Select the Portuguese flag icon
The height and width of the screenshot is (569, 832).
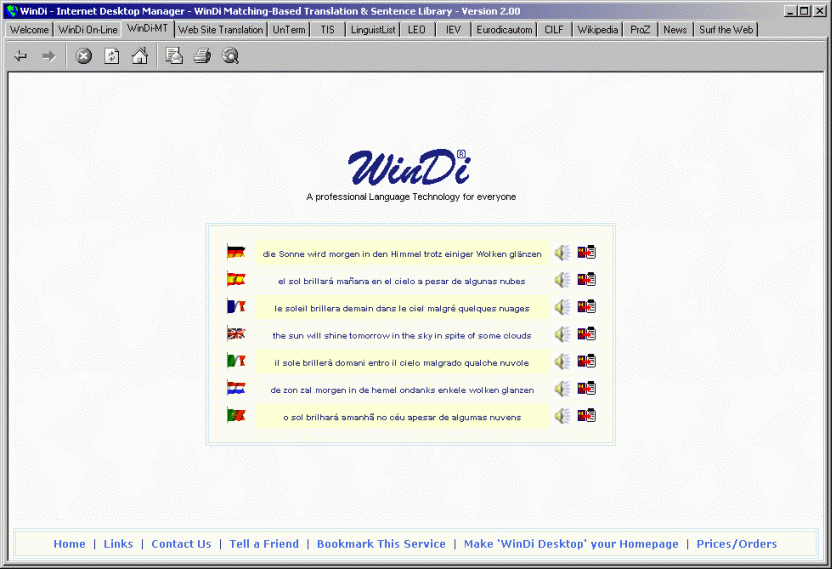pos(236,415)
